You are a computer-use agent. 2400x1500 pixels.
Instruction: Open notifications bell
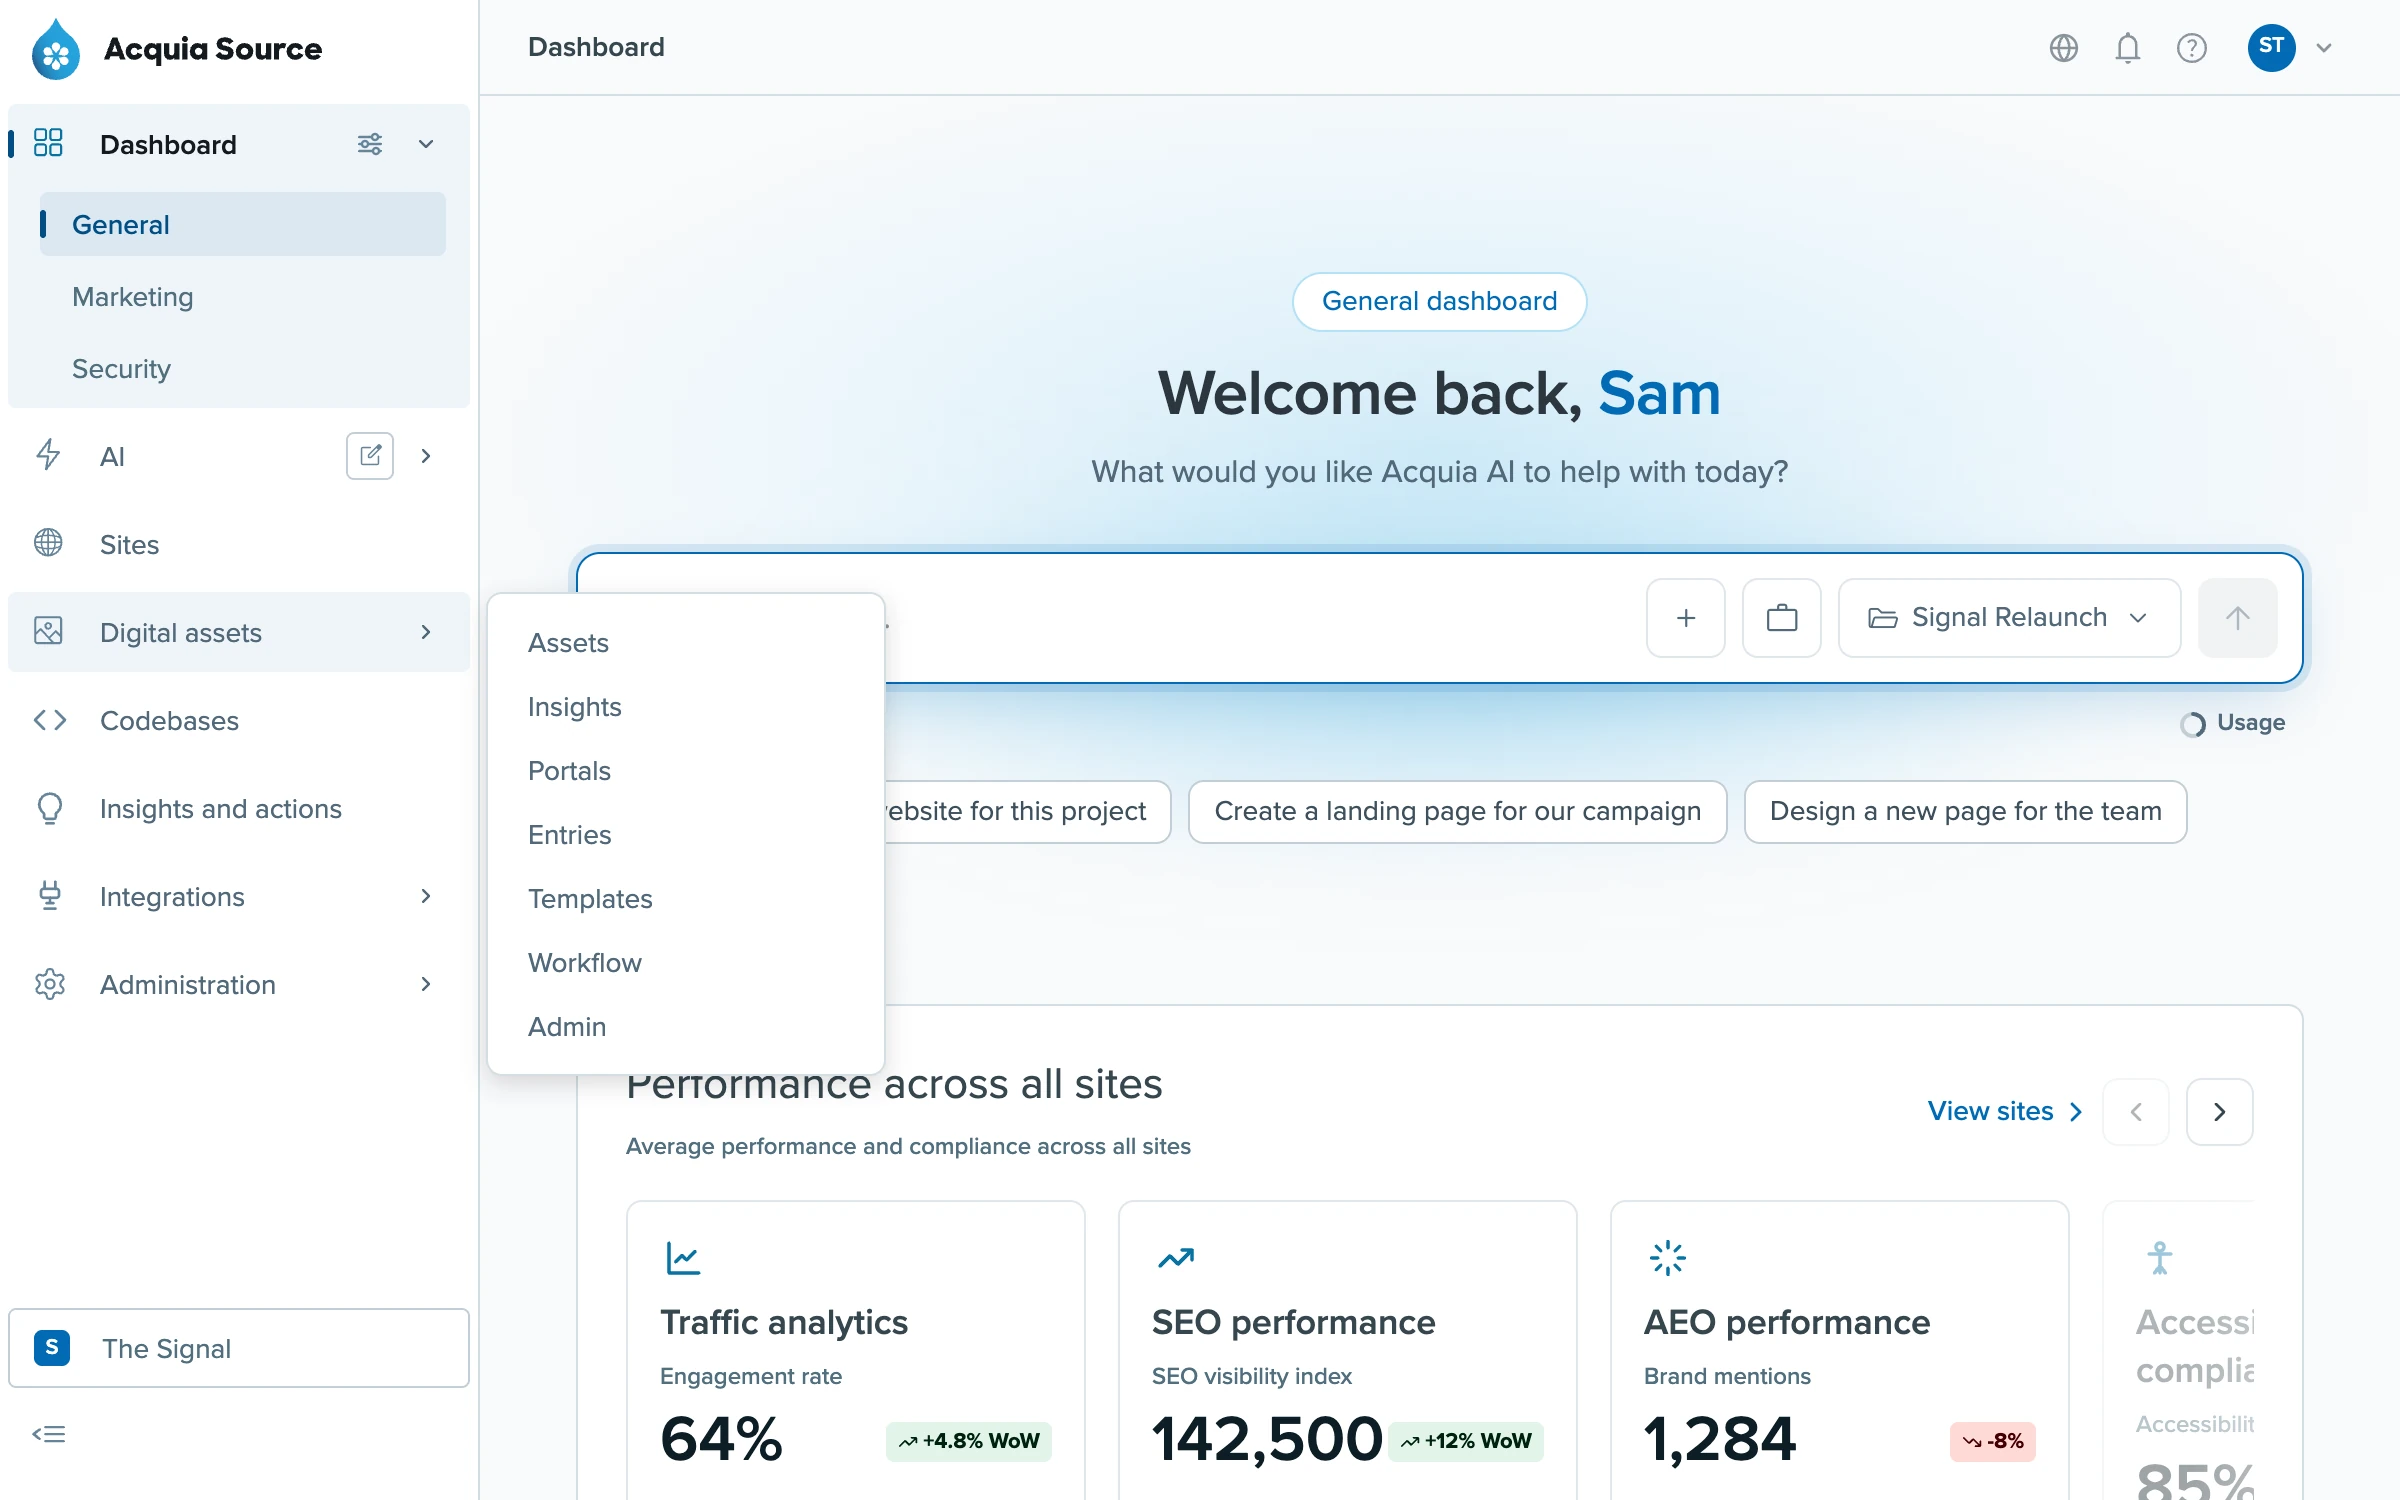point(2127,47)
